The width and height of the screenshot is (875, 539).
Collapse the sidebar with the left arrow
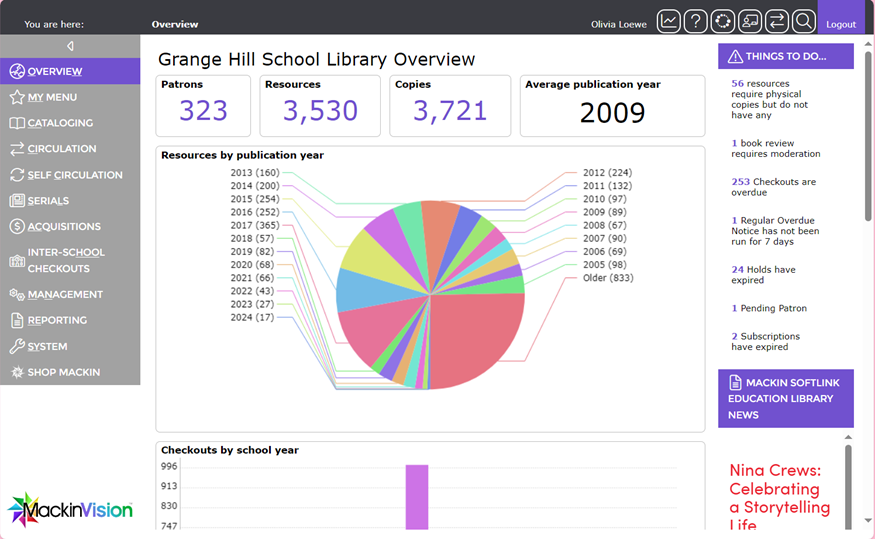coord(70,46)
